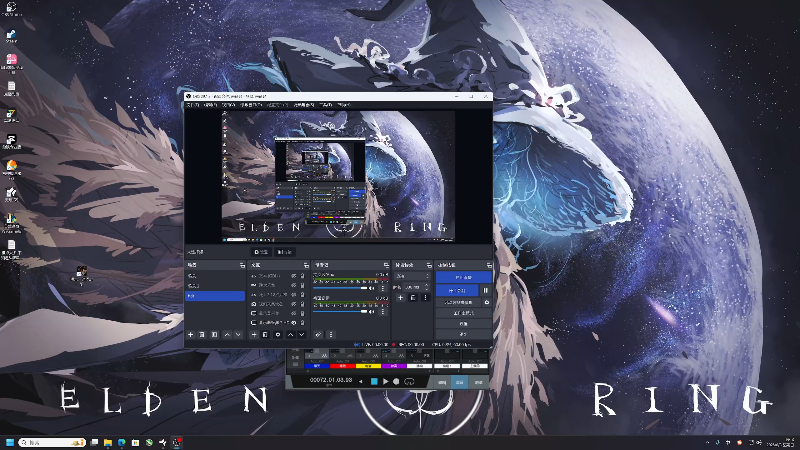Open the View menu in OBS menu bar
Screen dimensions: 800x450
click(x=229, y=105)
